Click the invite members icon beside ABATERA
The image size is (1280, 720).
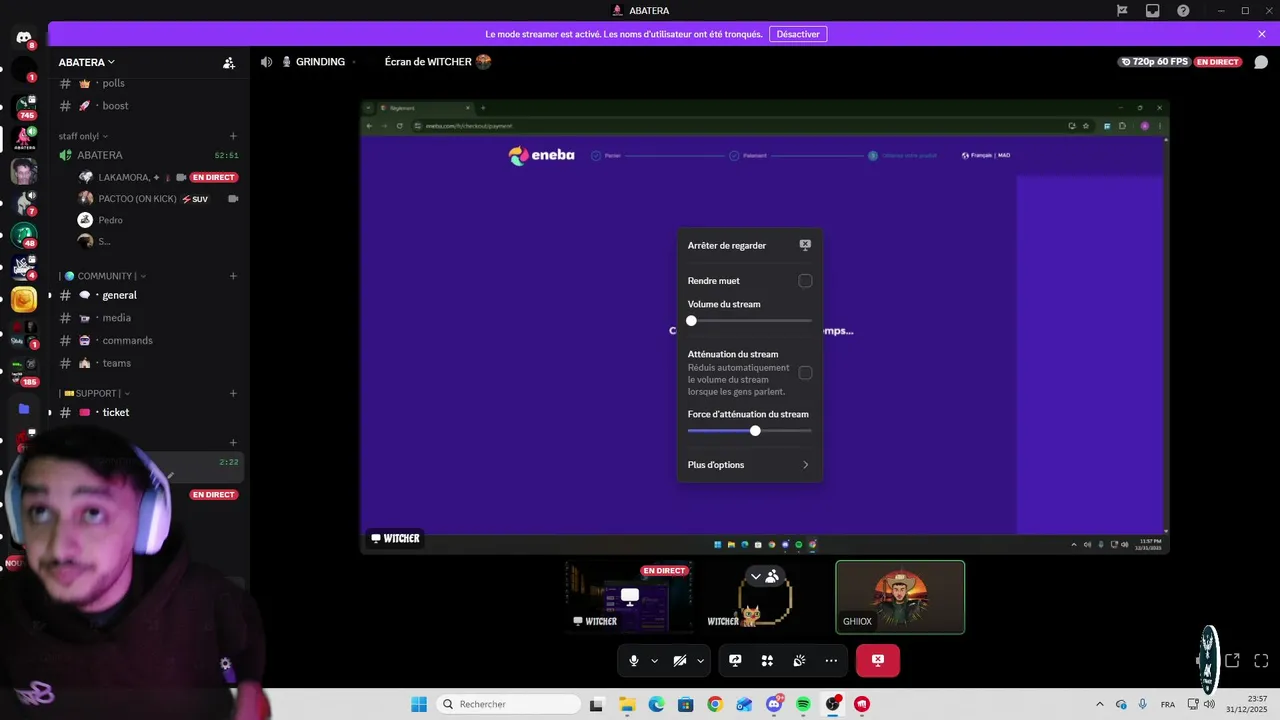(229, 62)
